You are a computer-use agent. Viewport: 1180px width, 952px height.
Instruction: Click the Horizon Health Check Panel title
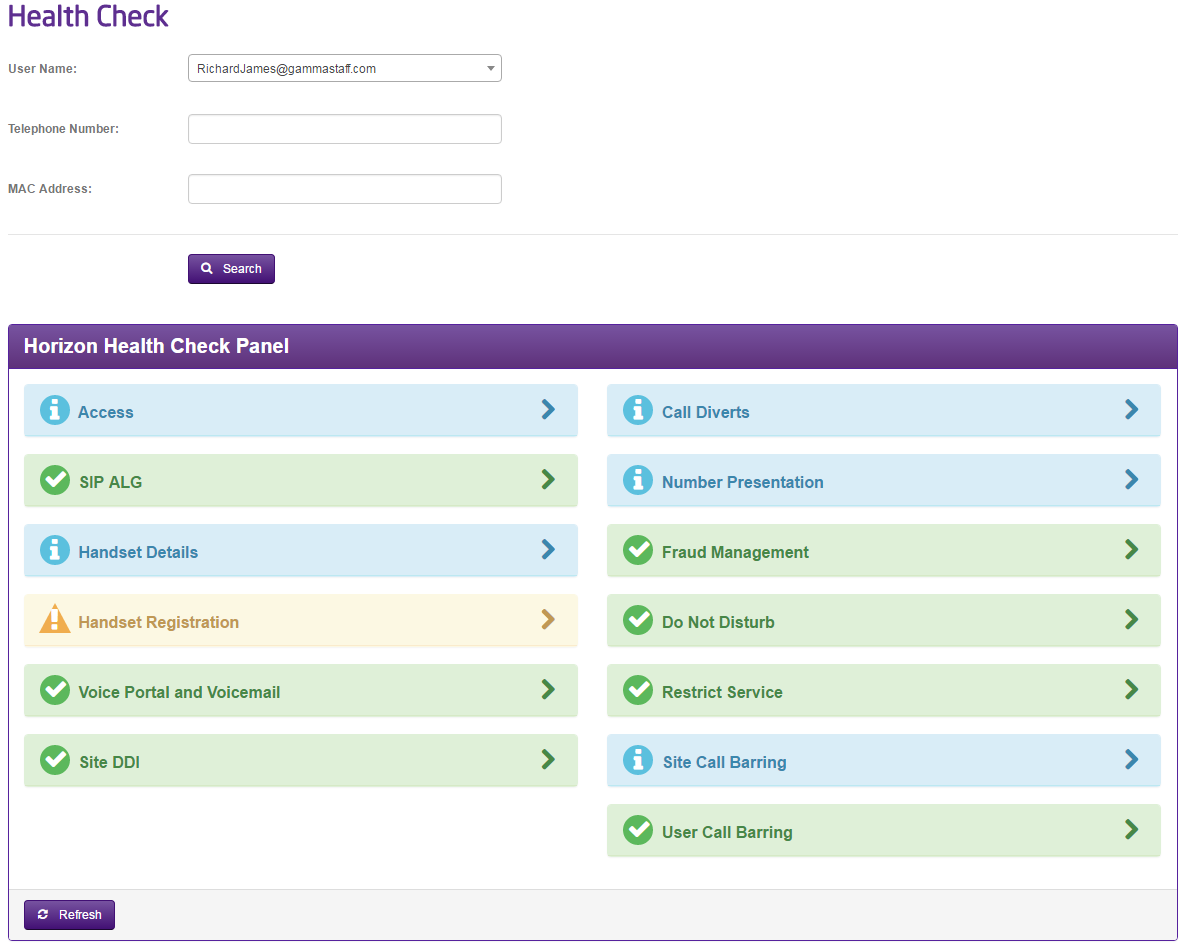tap(157, 346)
